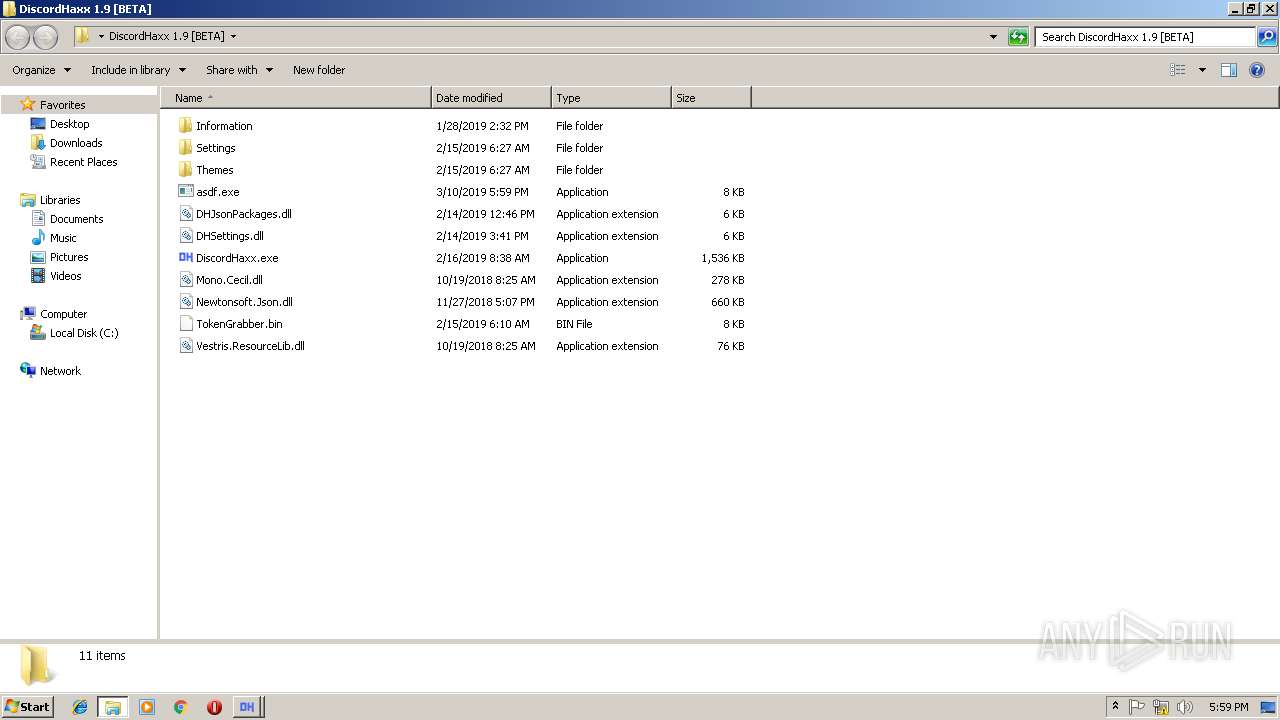This screenshot has height=720, width=1280.
Task: Open Opera from taskbar
Action: pyautogui.click(x=214, y=707)
